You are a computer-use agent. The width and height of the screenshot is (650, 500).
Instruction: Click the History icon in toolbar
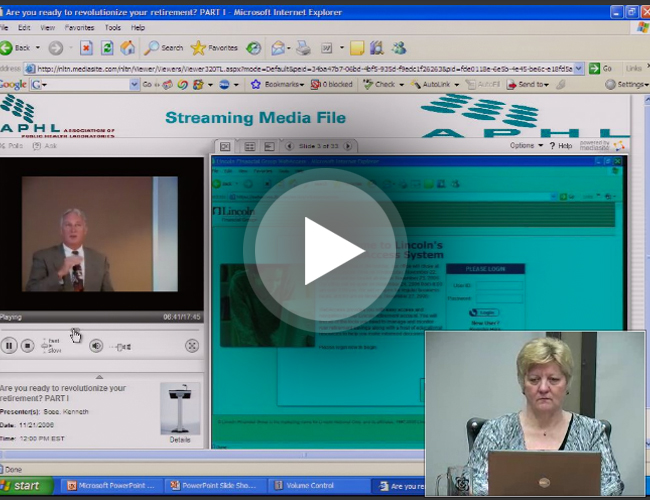(x=253, y=48)
